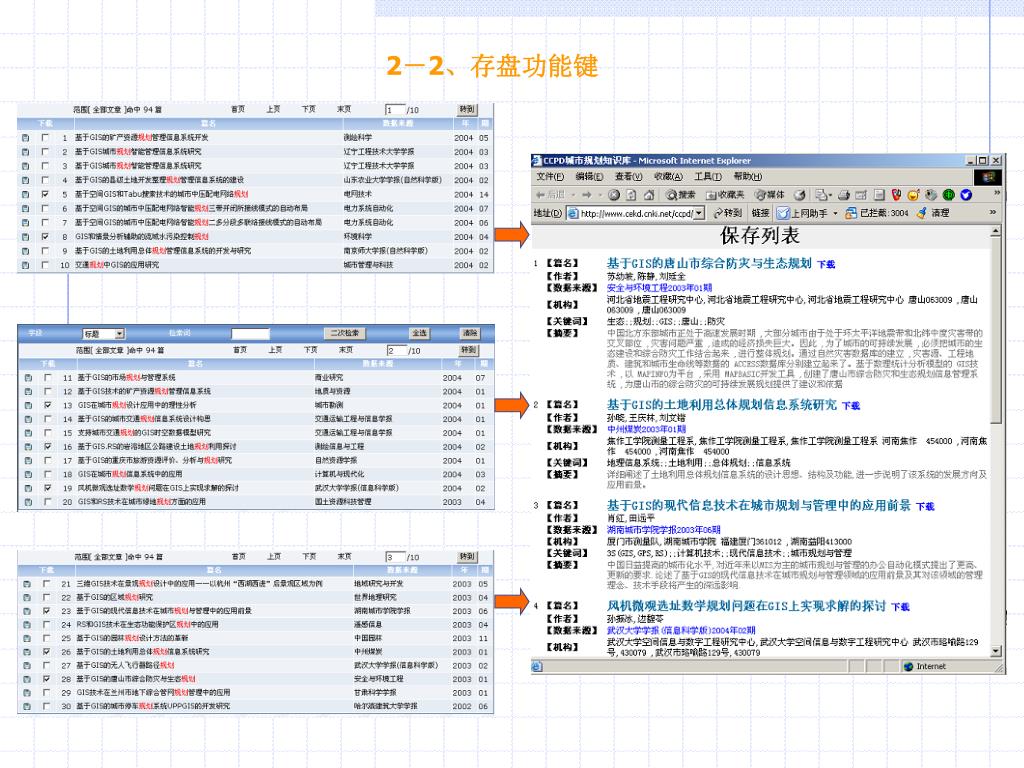Open the 帮助(H) menu
The width and height of the screenshot is (1024, 768).
point(748,176)
